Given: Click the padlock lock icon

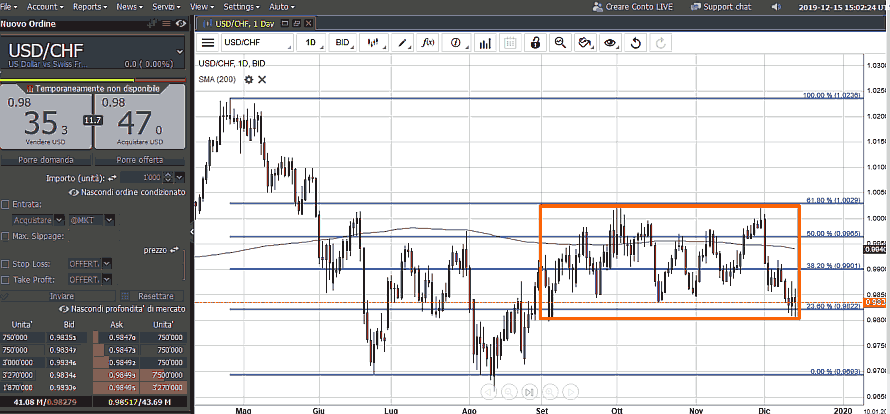Looking at the screenshot, I should [535, 43].
